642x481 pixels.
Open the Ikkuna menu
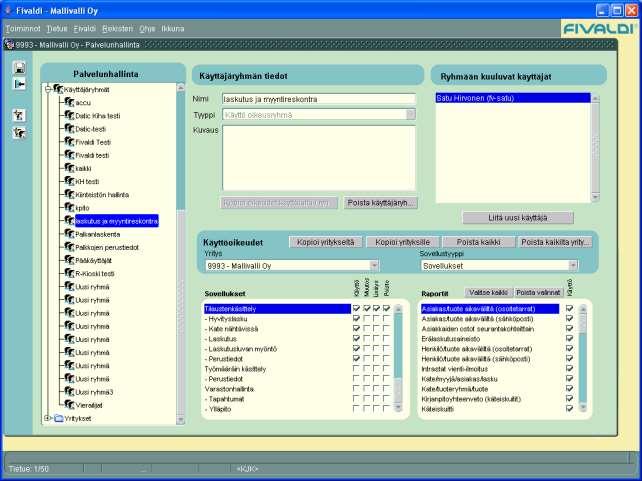[173, 29]
